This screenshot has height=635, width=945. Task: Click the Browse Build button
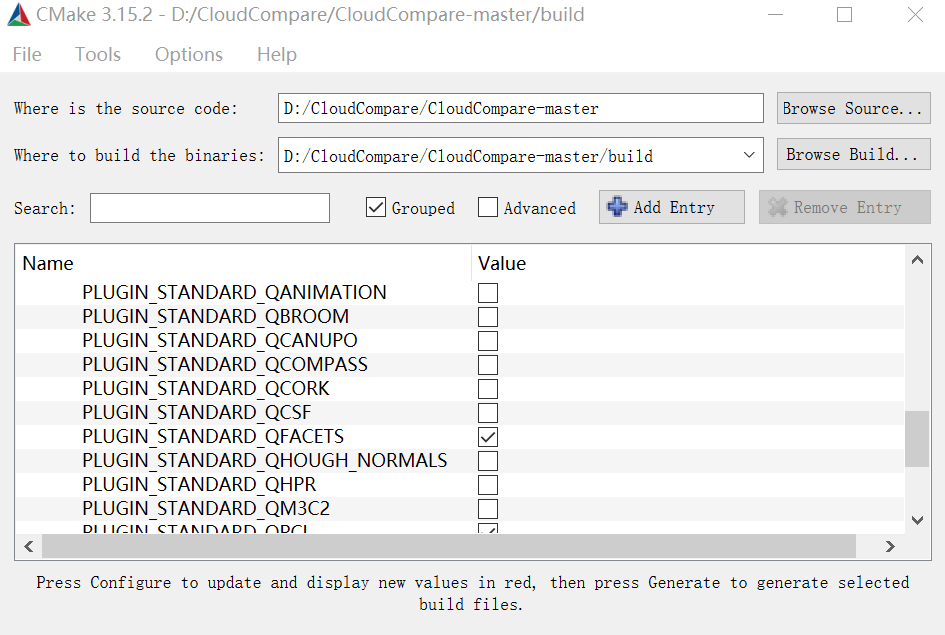point(852,154)
